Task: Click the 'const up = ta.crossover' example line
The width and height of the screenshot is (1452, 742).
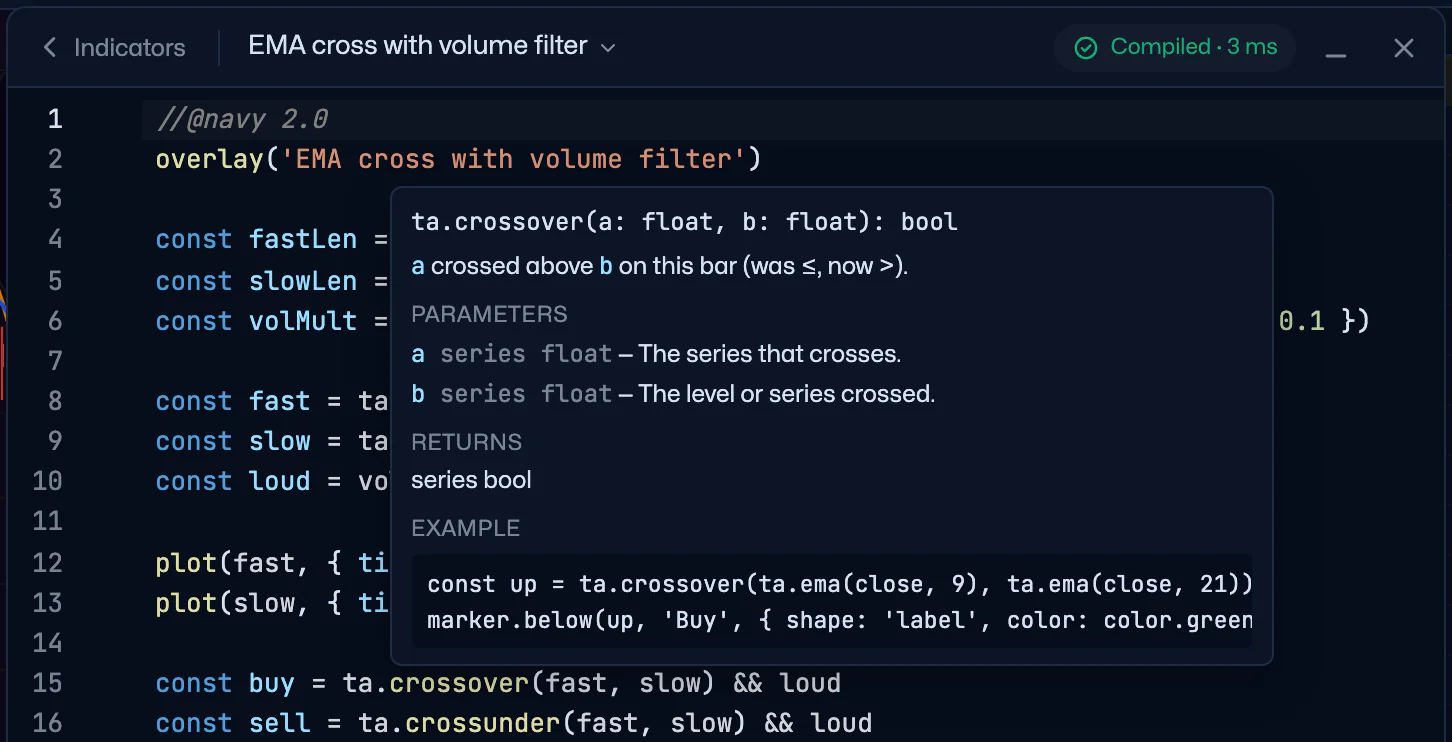Action: click(839, 584)
